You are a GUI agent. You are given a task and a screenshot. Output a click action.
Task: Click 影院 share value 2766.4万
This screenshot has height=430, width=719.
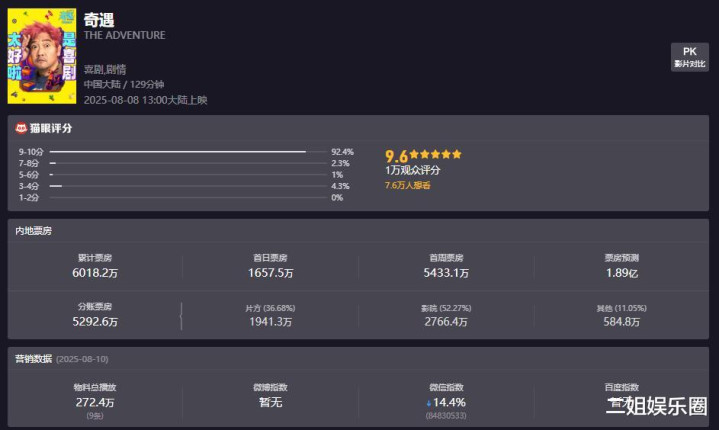446,322
